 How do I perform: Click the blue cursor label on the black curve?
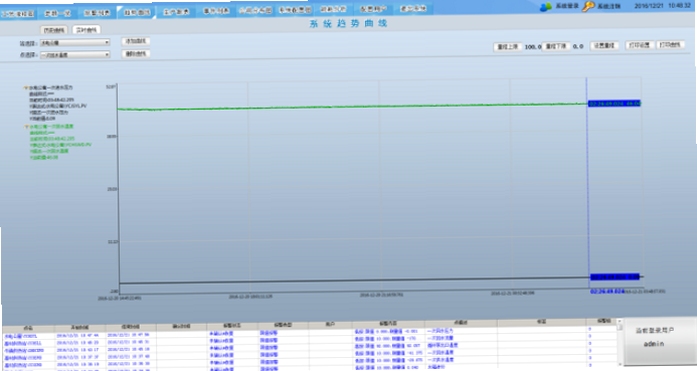(x=615, y=277)
